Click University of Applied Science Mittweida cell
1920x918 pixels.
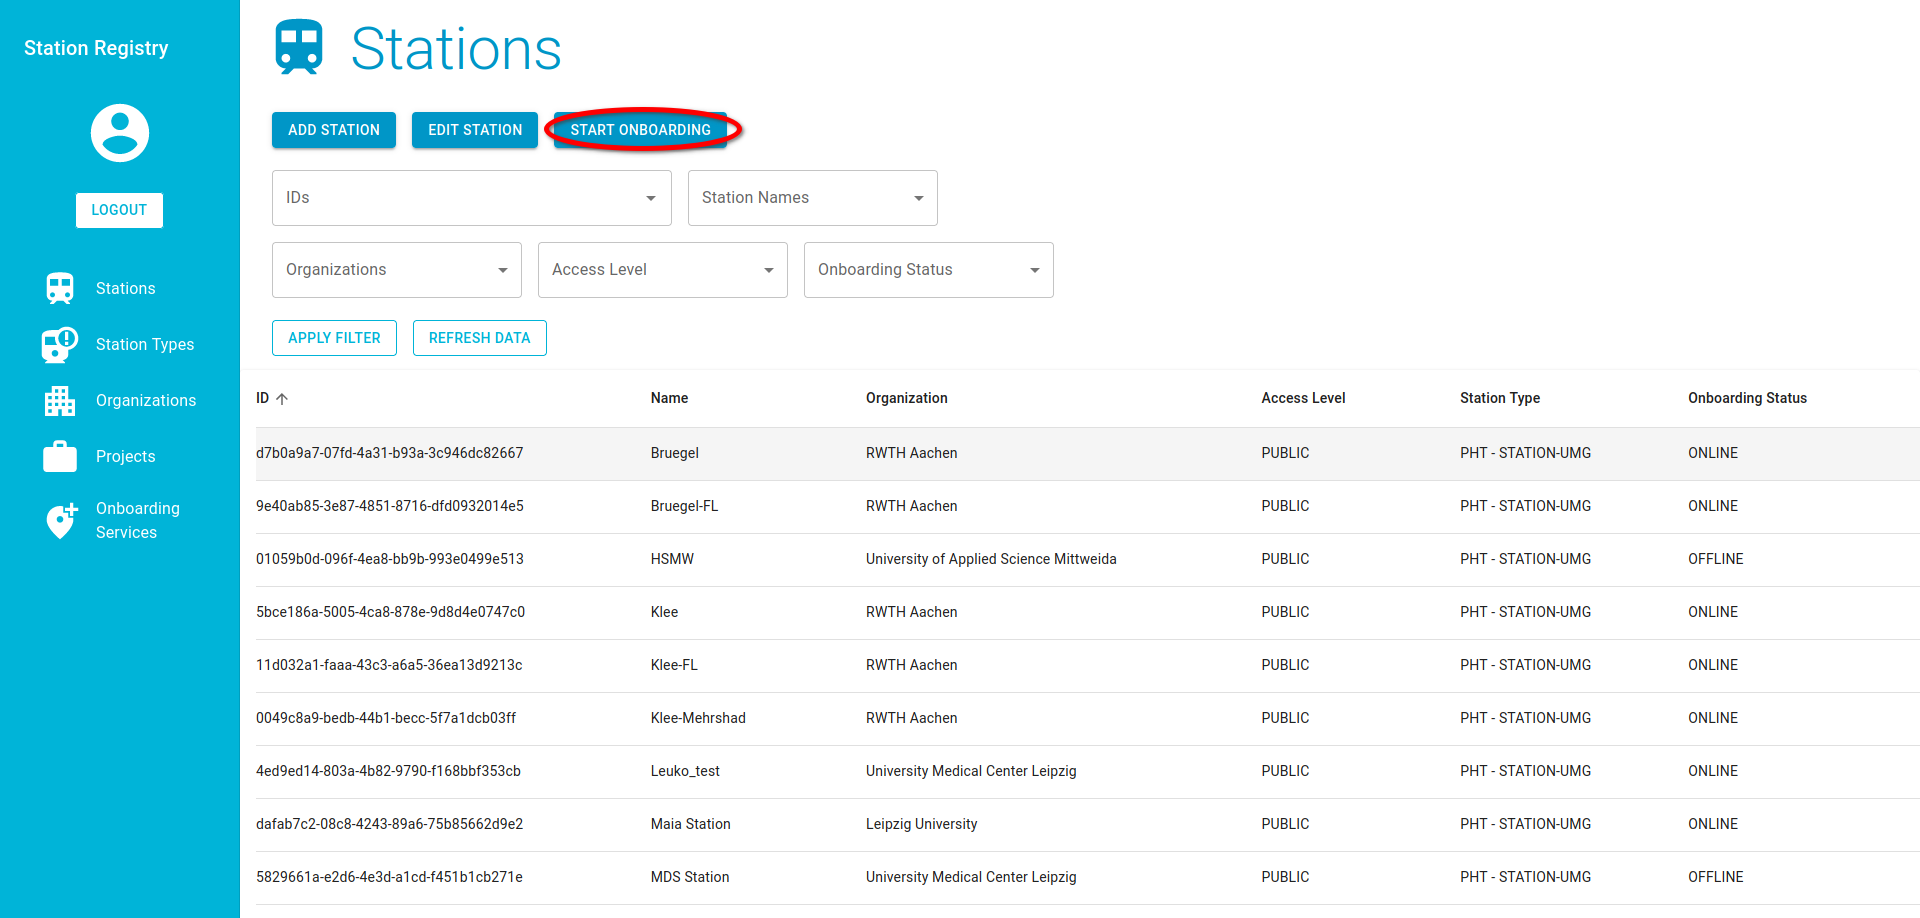click(991, 559)
